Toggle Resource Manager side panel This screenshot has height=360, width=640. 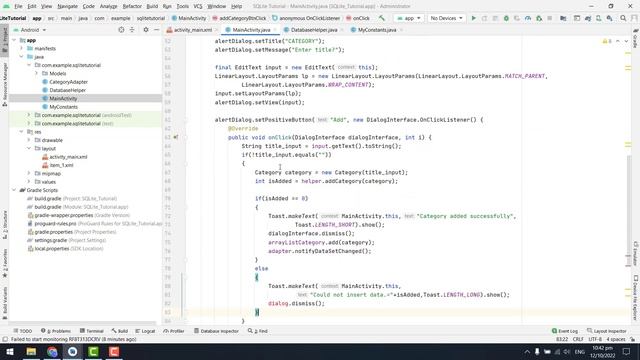[x=5, y=84]
